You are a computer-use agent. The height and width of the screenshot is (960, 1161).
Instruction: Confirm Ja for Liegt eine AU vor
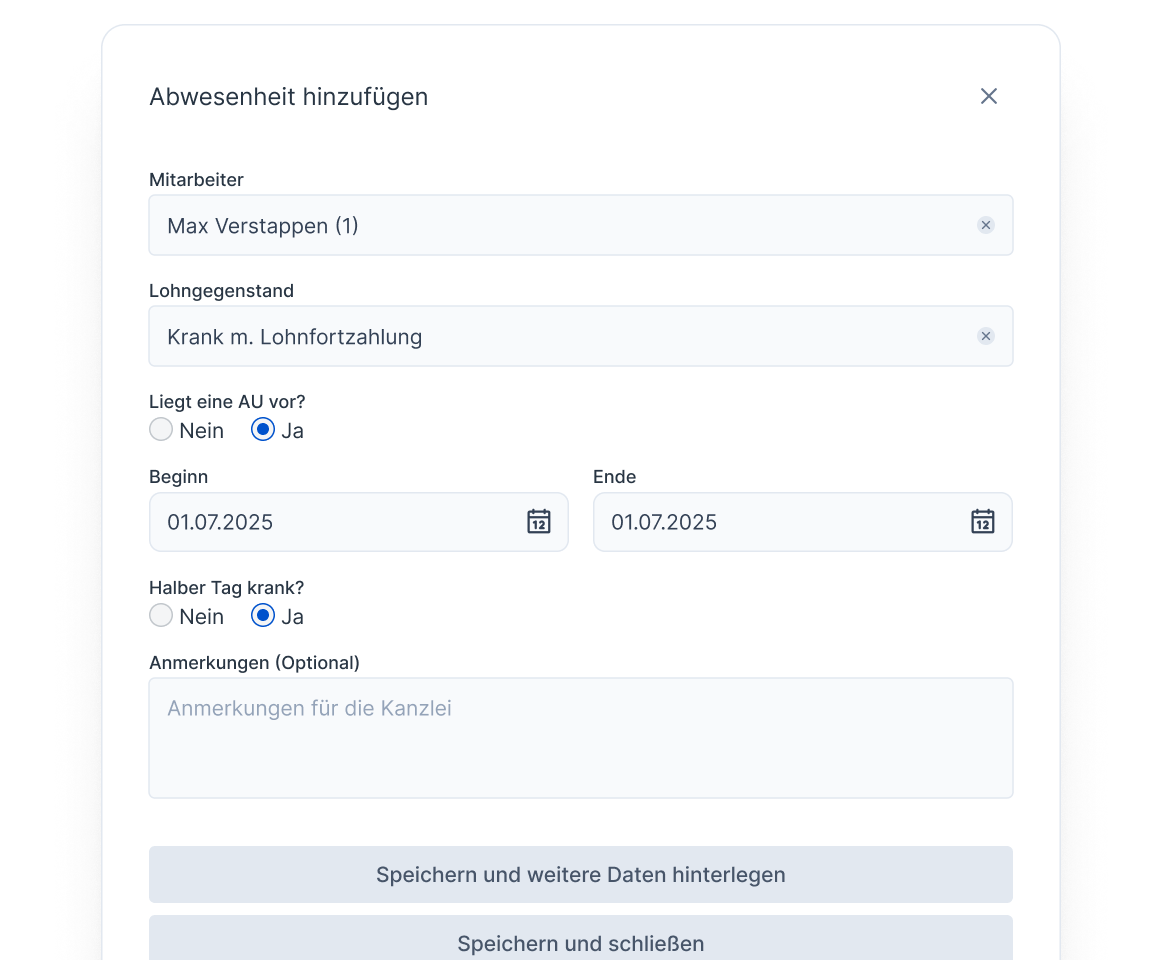coord(262,429)
